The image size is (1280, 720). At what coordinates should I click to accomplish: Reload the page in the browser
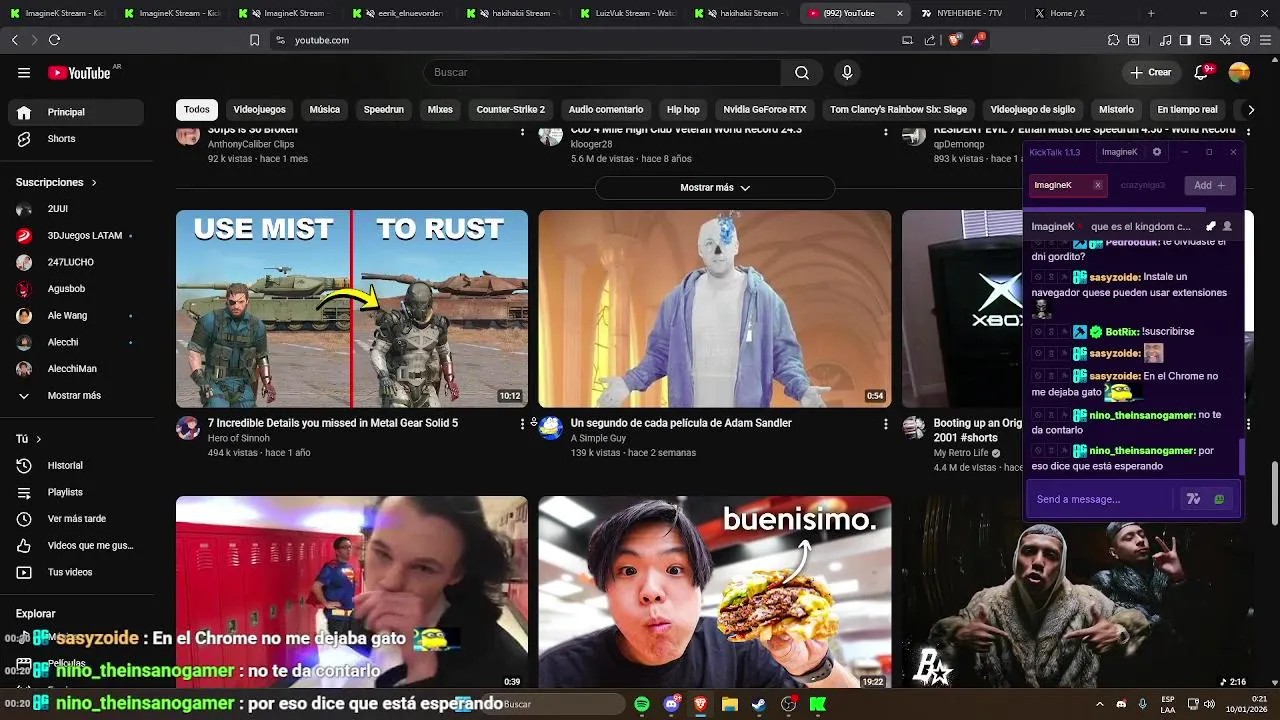(x=54, y=40)
